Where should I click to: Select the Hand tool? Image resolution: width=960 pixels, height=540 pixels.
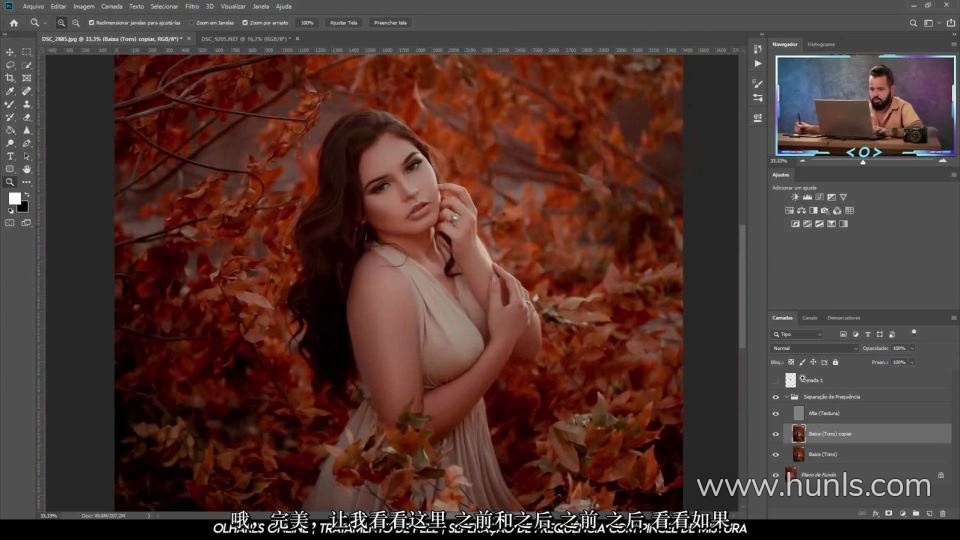click(x=26, y=169)
